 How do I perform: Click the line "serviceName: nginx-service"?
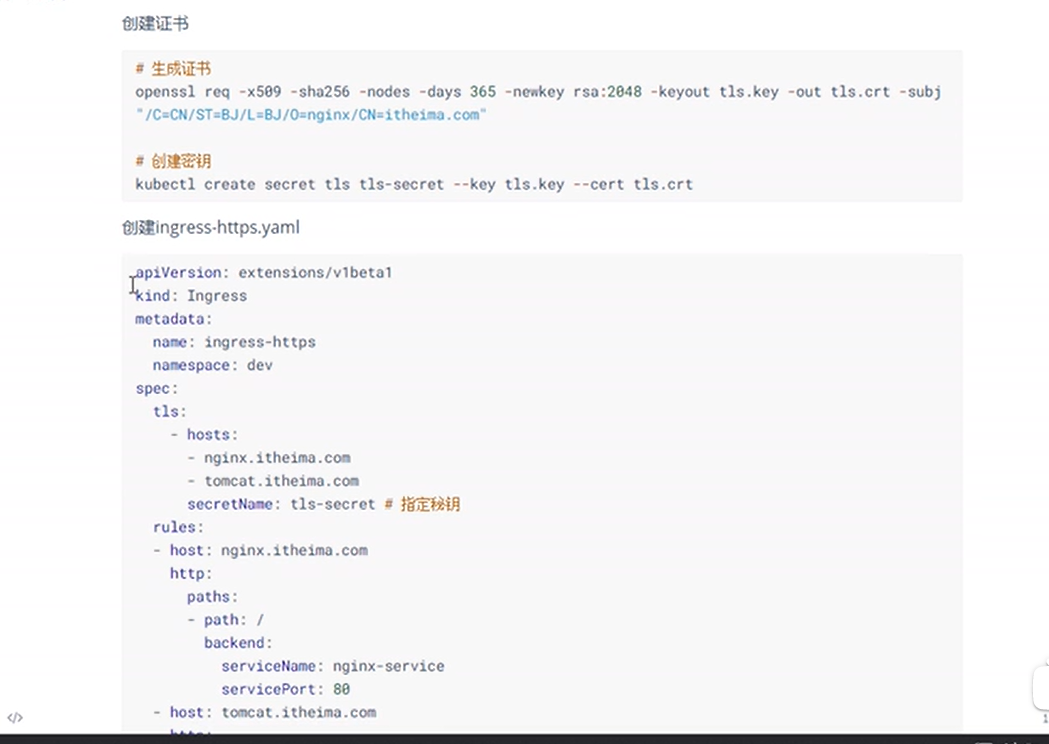[x=333, y=666]
